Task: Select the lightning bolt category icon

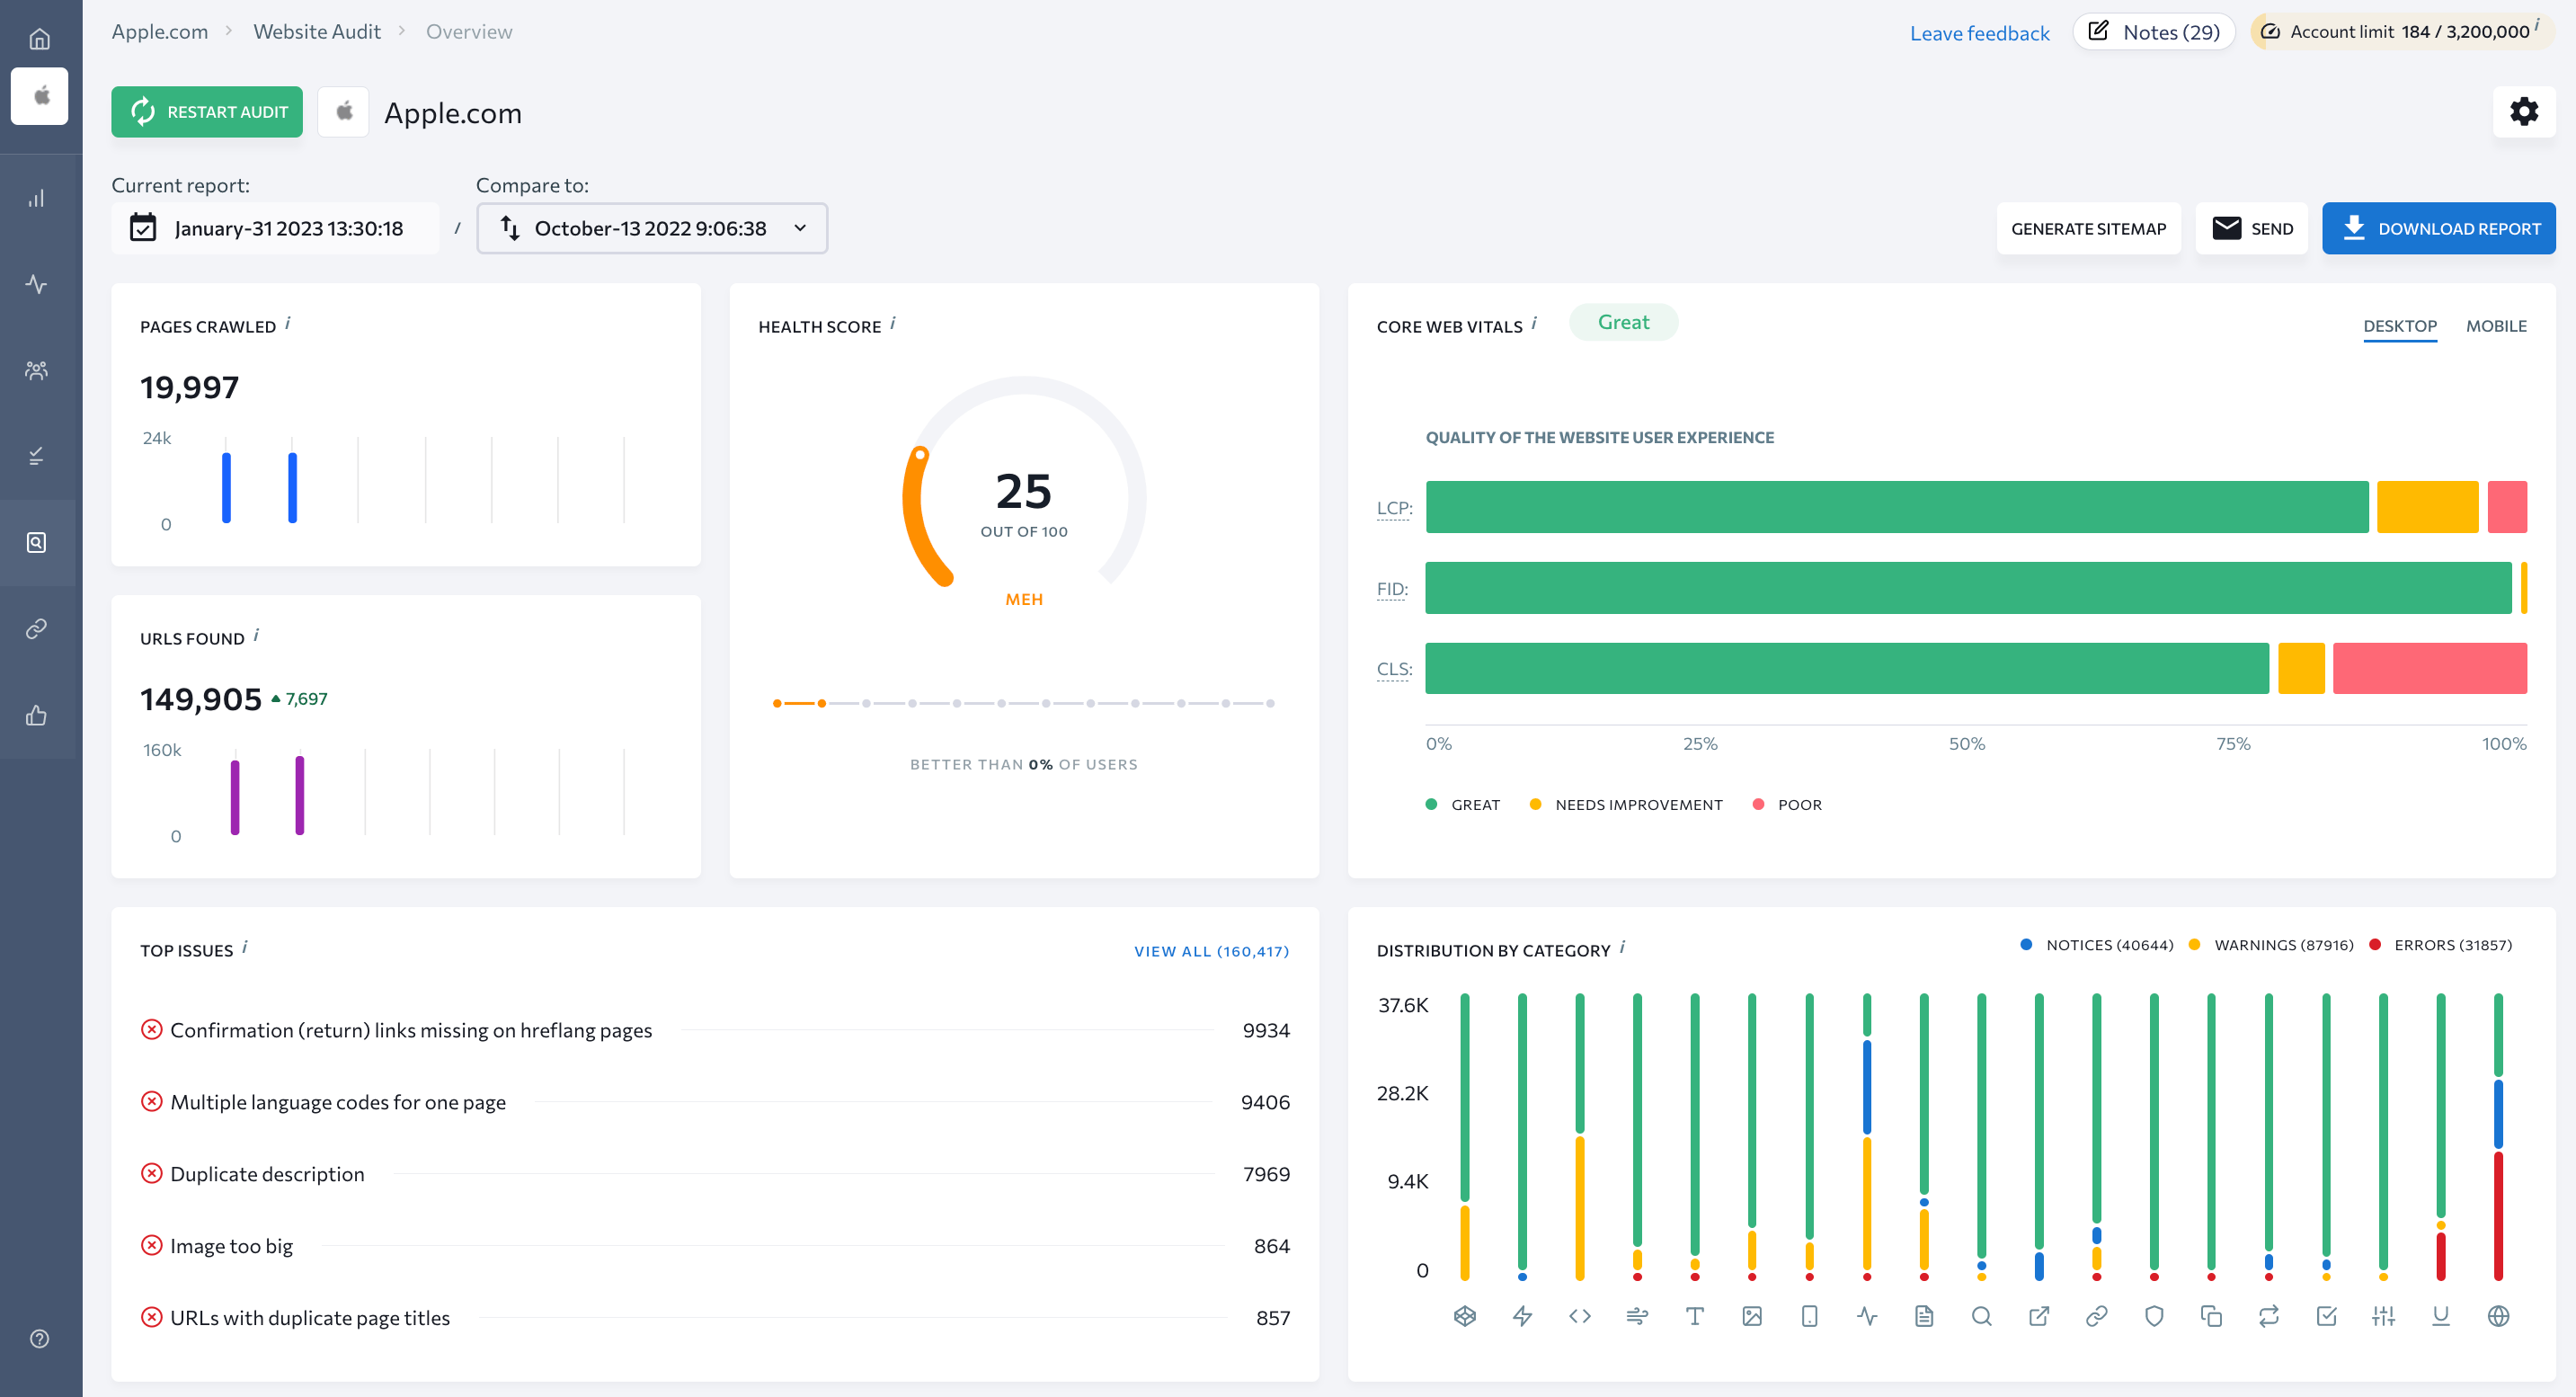Action: pyautogui.click(x=1522, y=1316)
